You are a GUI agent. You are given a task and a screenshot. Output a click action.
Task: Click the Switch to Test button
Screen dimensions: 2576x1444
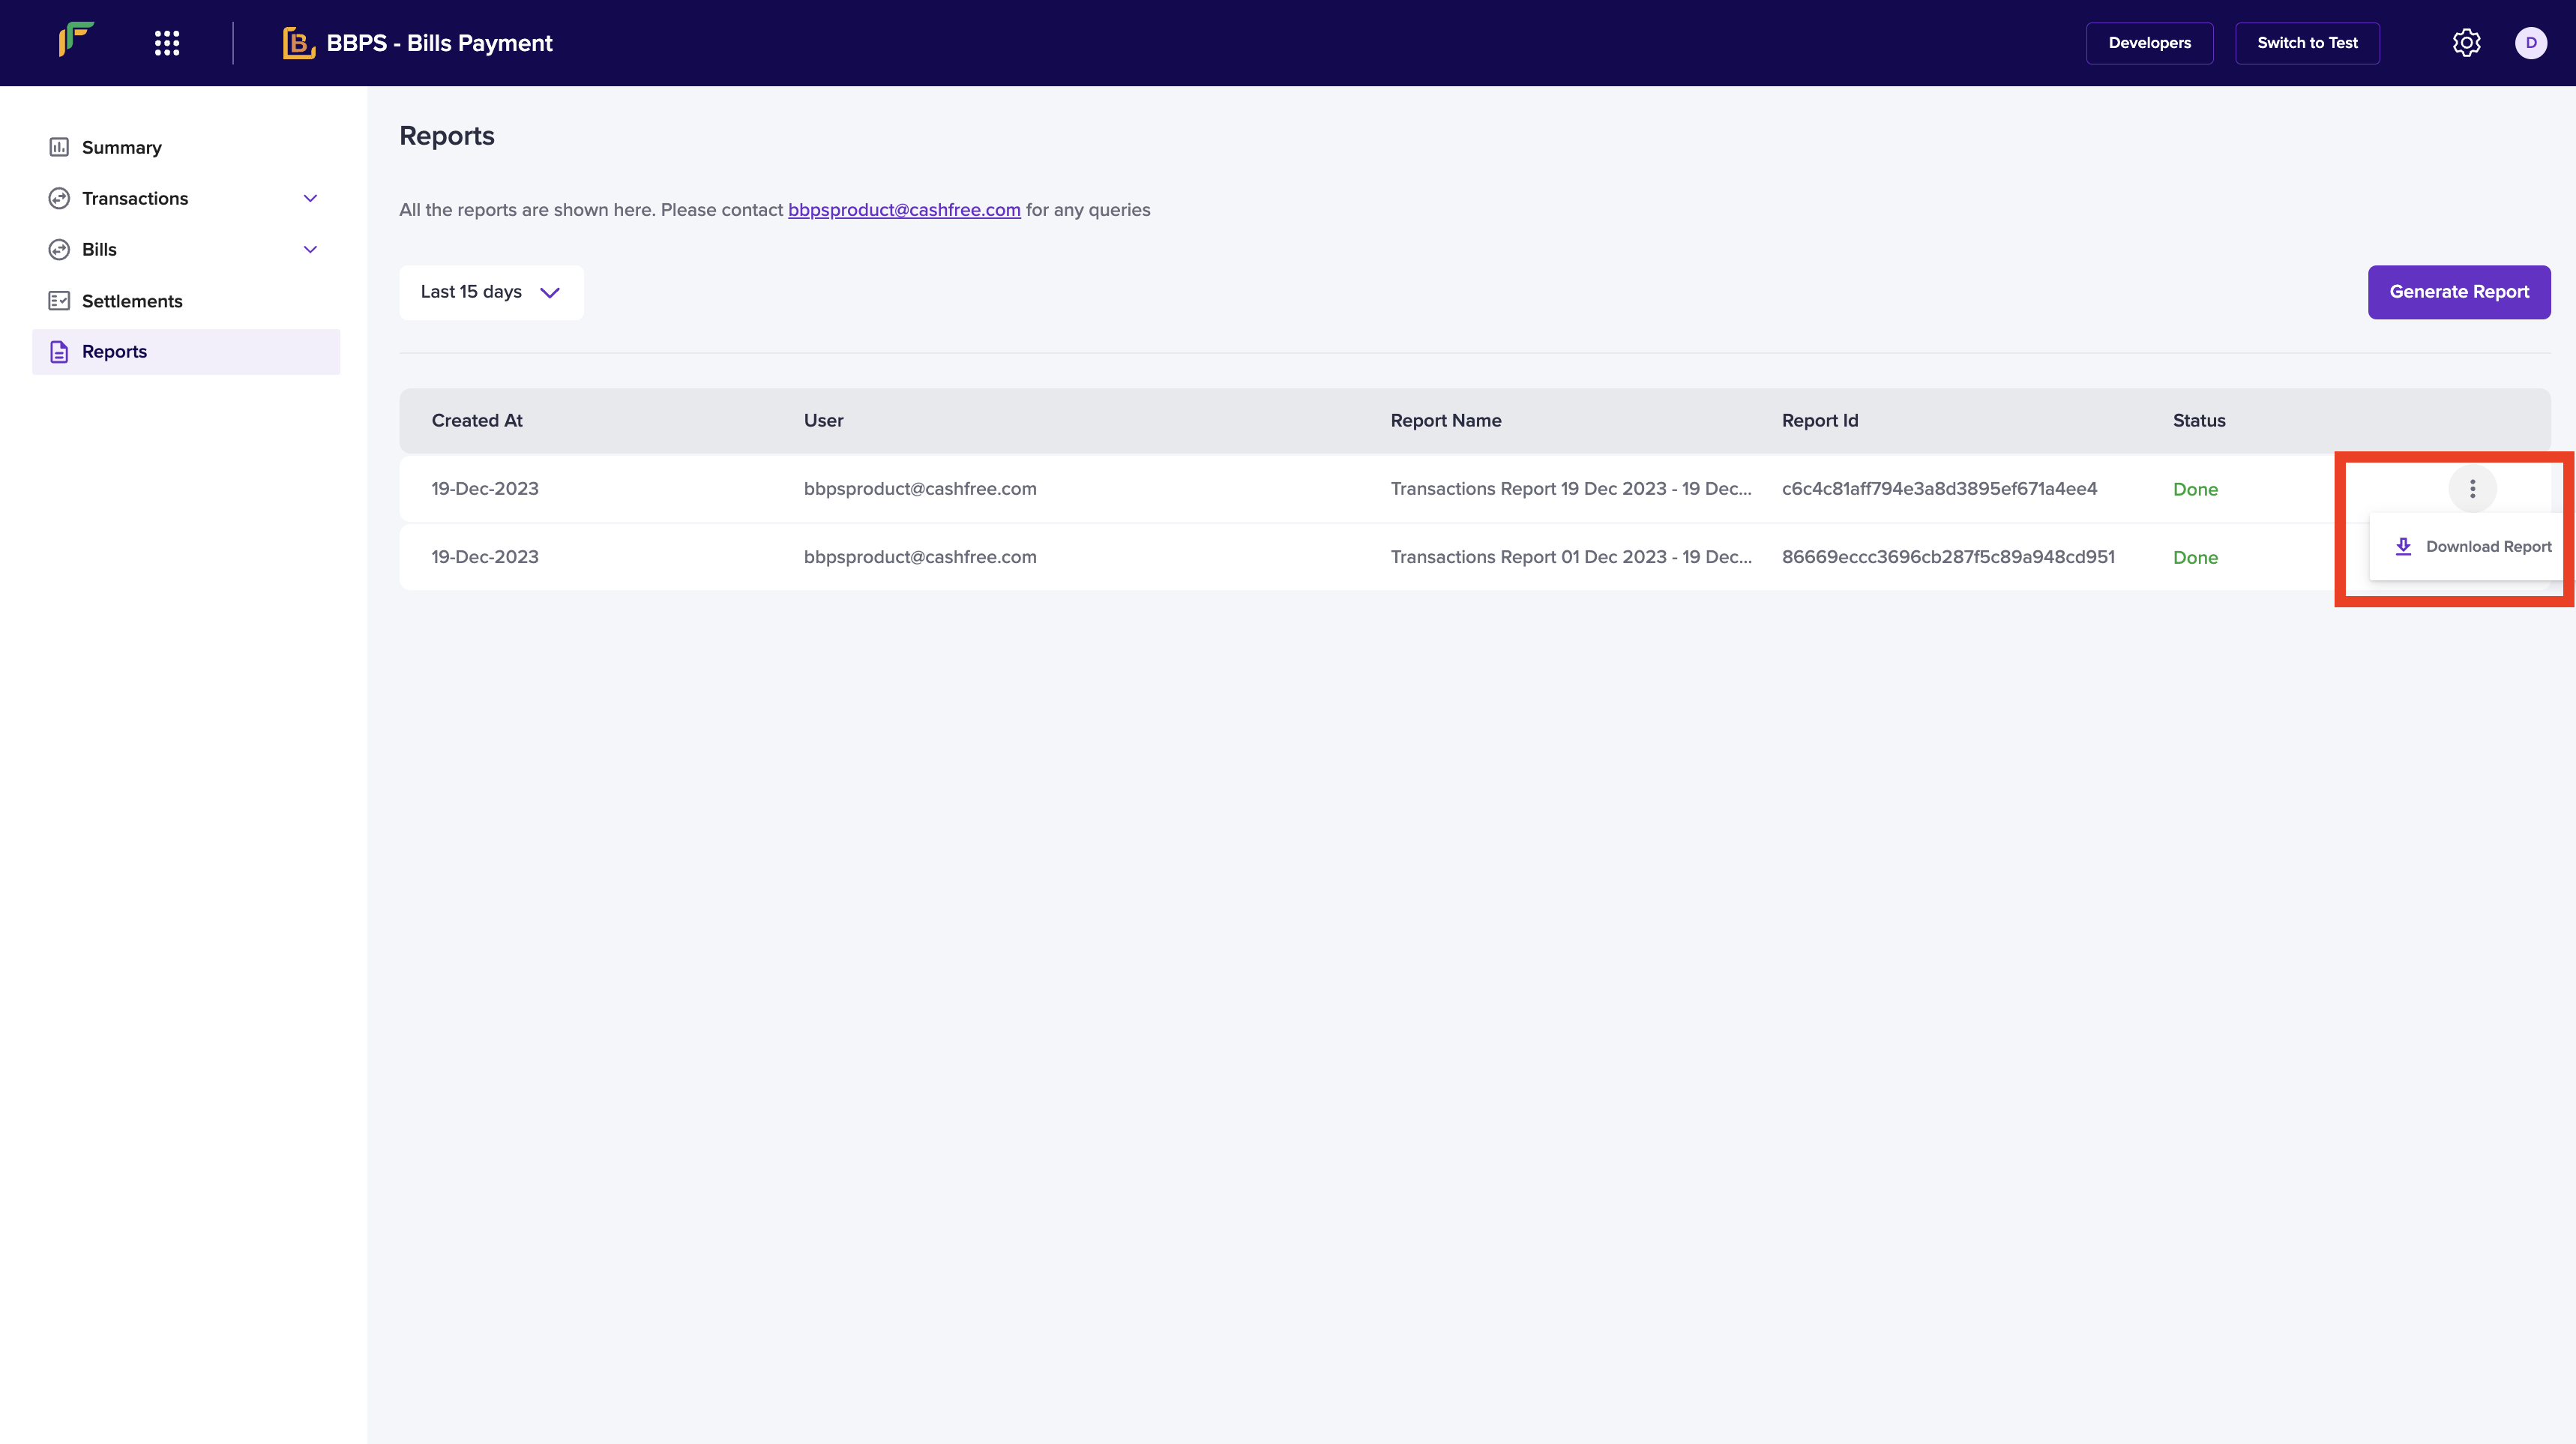click(2306, 43)
